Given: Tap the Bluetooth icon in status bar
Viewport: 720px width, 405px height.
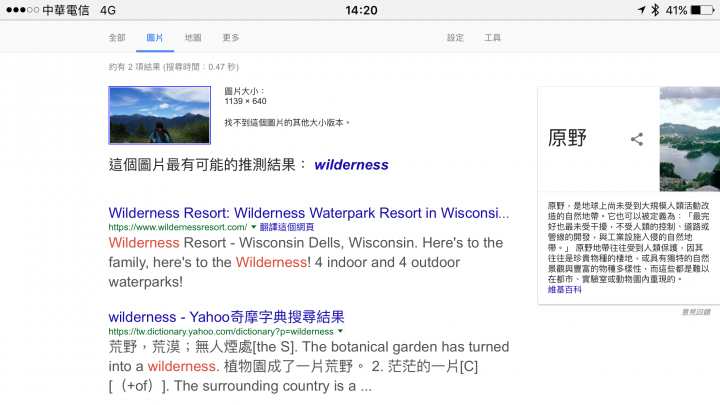Looking at the screenshot, I should click(x=655, y=10).
